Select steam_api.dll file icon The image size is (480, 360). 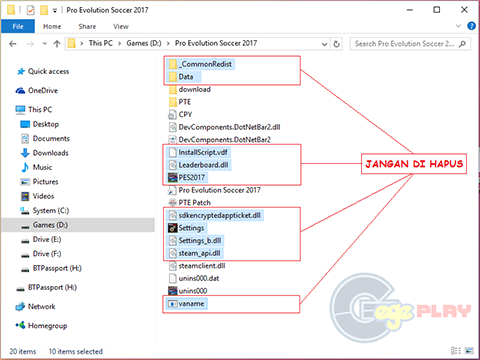click(x=172, y=253)
